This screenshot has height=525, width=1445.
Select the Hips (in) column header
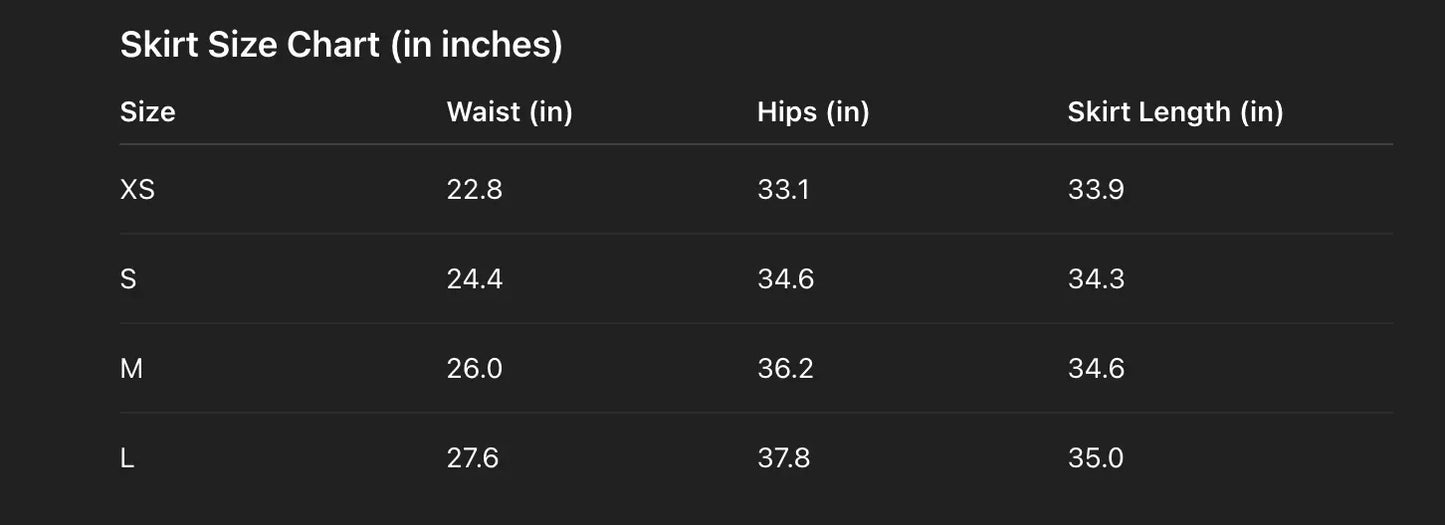[813, 111]
